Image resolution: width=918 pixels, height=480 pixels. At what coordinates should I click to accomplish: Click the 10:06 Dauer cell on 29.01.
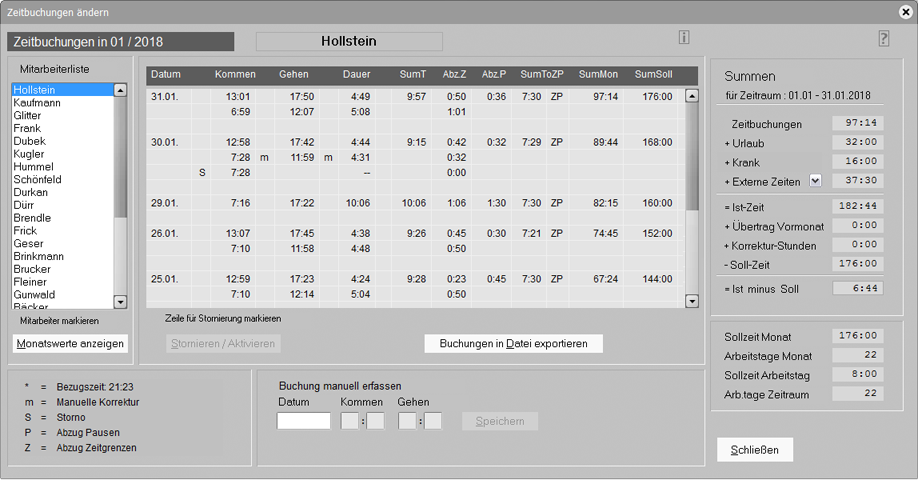tap(358, 203)
